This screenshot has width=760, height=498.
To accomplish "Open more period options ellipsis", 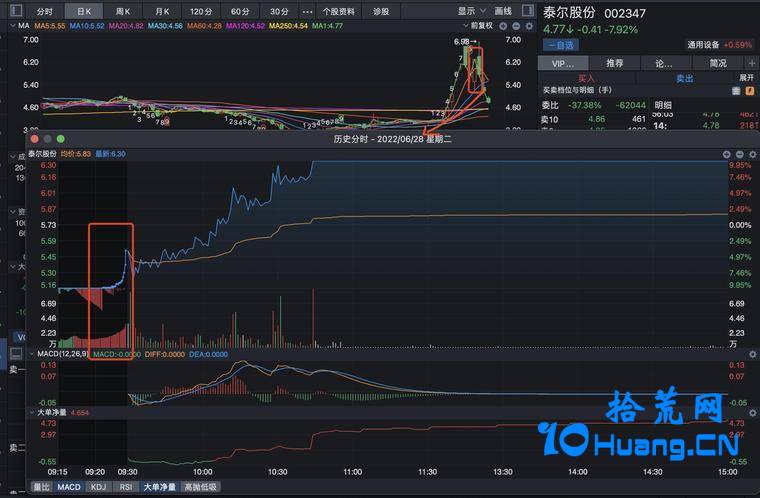I will [307, 11].
